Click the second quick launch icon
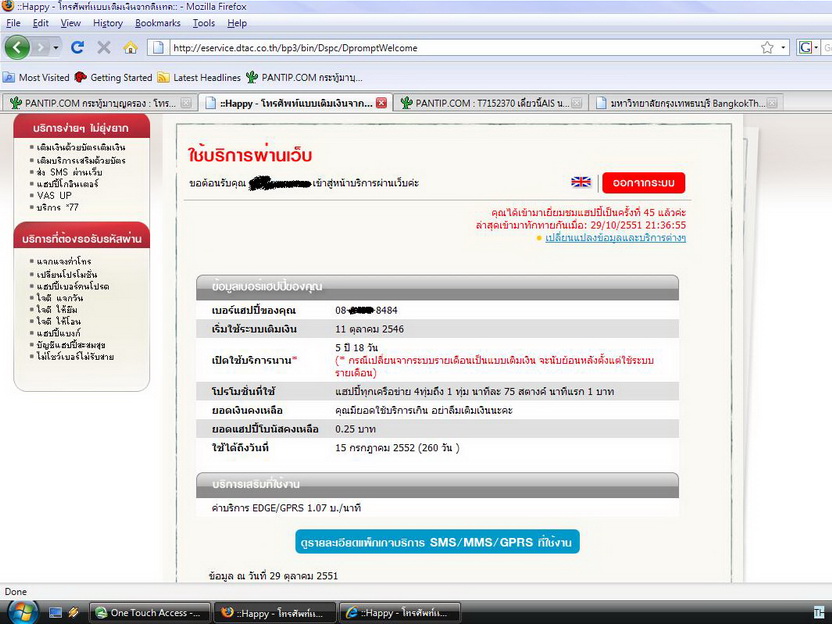The image size is (832, 624). [x=73, y=613]
